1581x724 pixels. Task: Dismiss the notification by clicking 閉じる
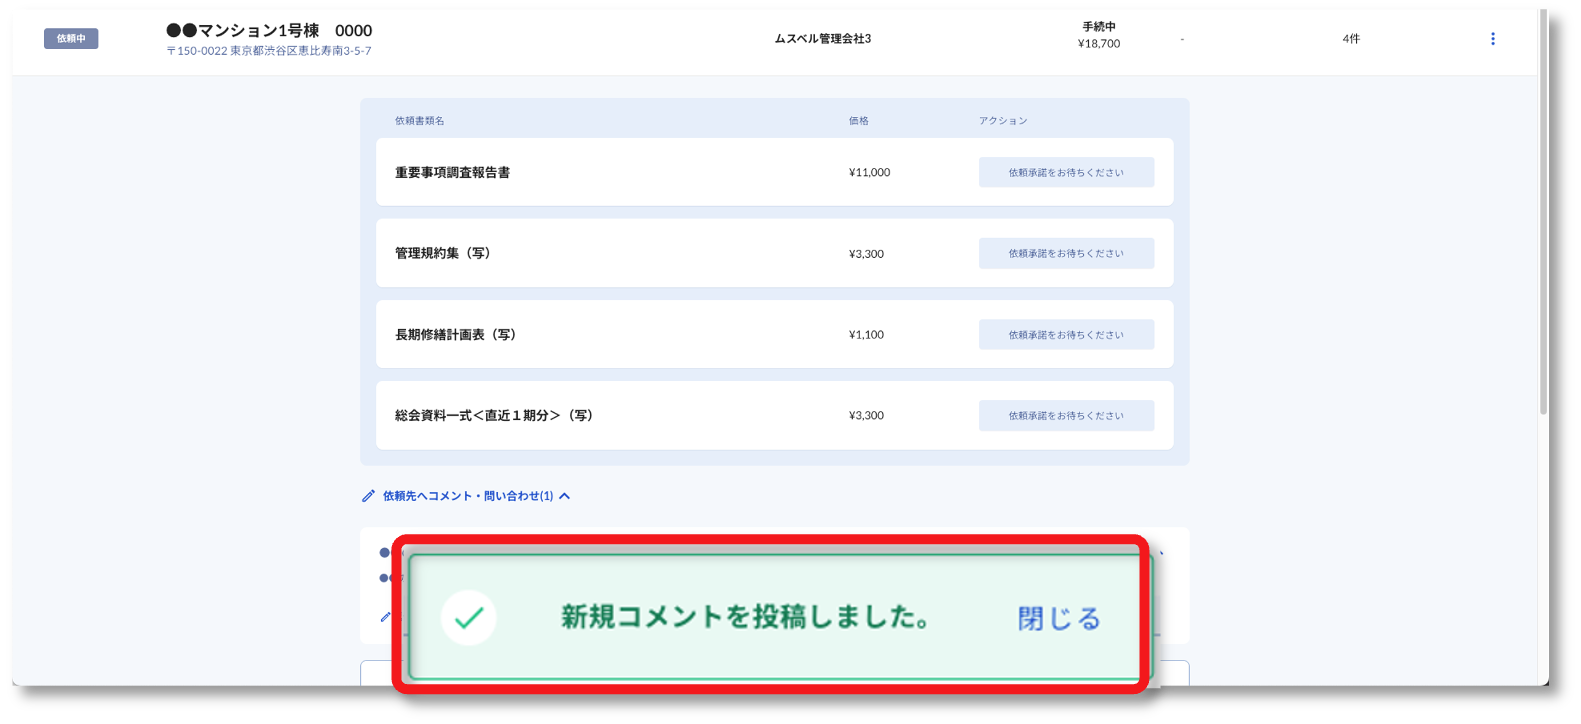pyautogui.click(x=1059, y=619)
